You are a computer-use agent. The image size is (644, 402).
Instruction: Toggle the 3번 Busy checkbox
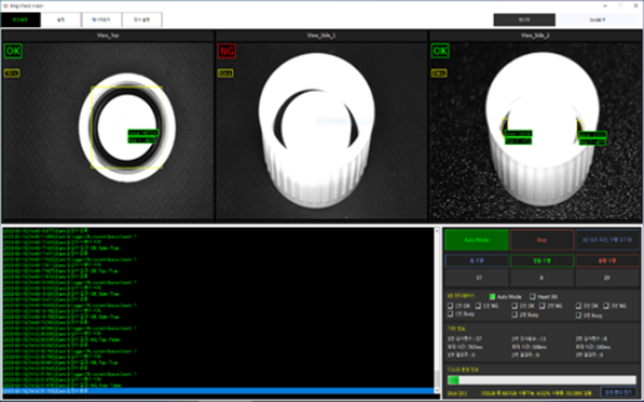click(x=578, y=315)
